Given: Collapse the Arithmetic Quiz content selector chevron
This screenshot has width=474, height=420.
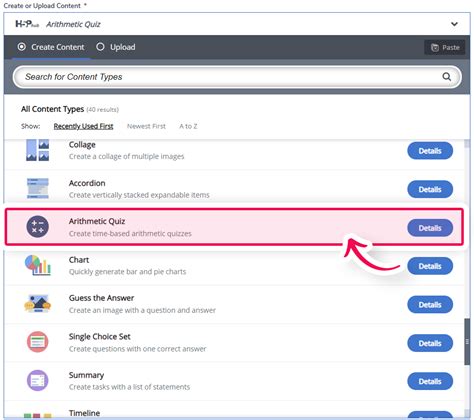Looking at the screenshot, I should (454, 24).
